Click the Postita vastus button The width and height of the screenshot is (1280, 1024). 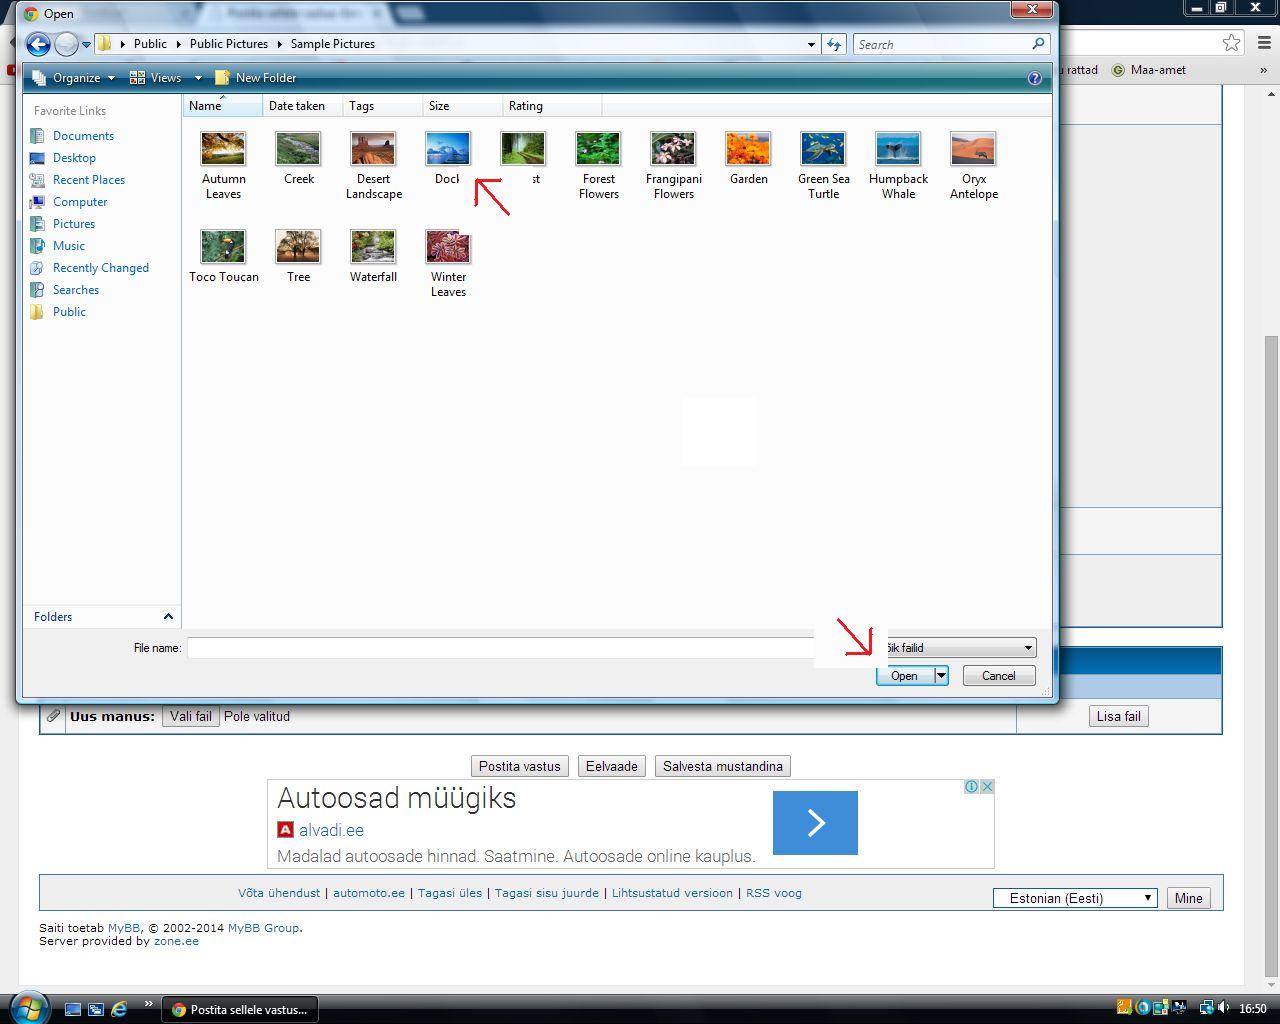pyautogui.click(x=519, y=766)
